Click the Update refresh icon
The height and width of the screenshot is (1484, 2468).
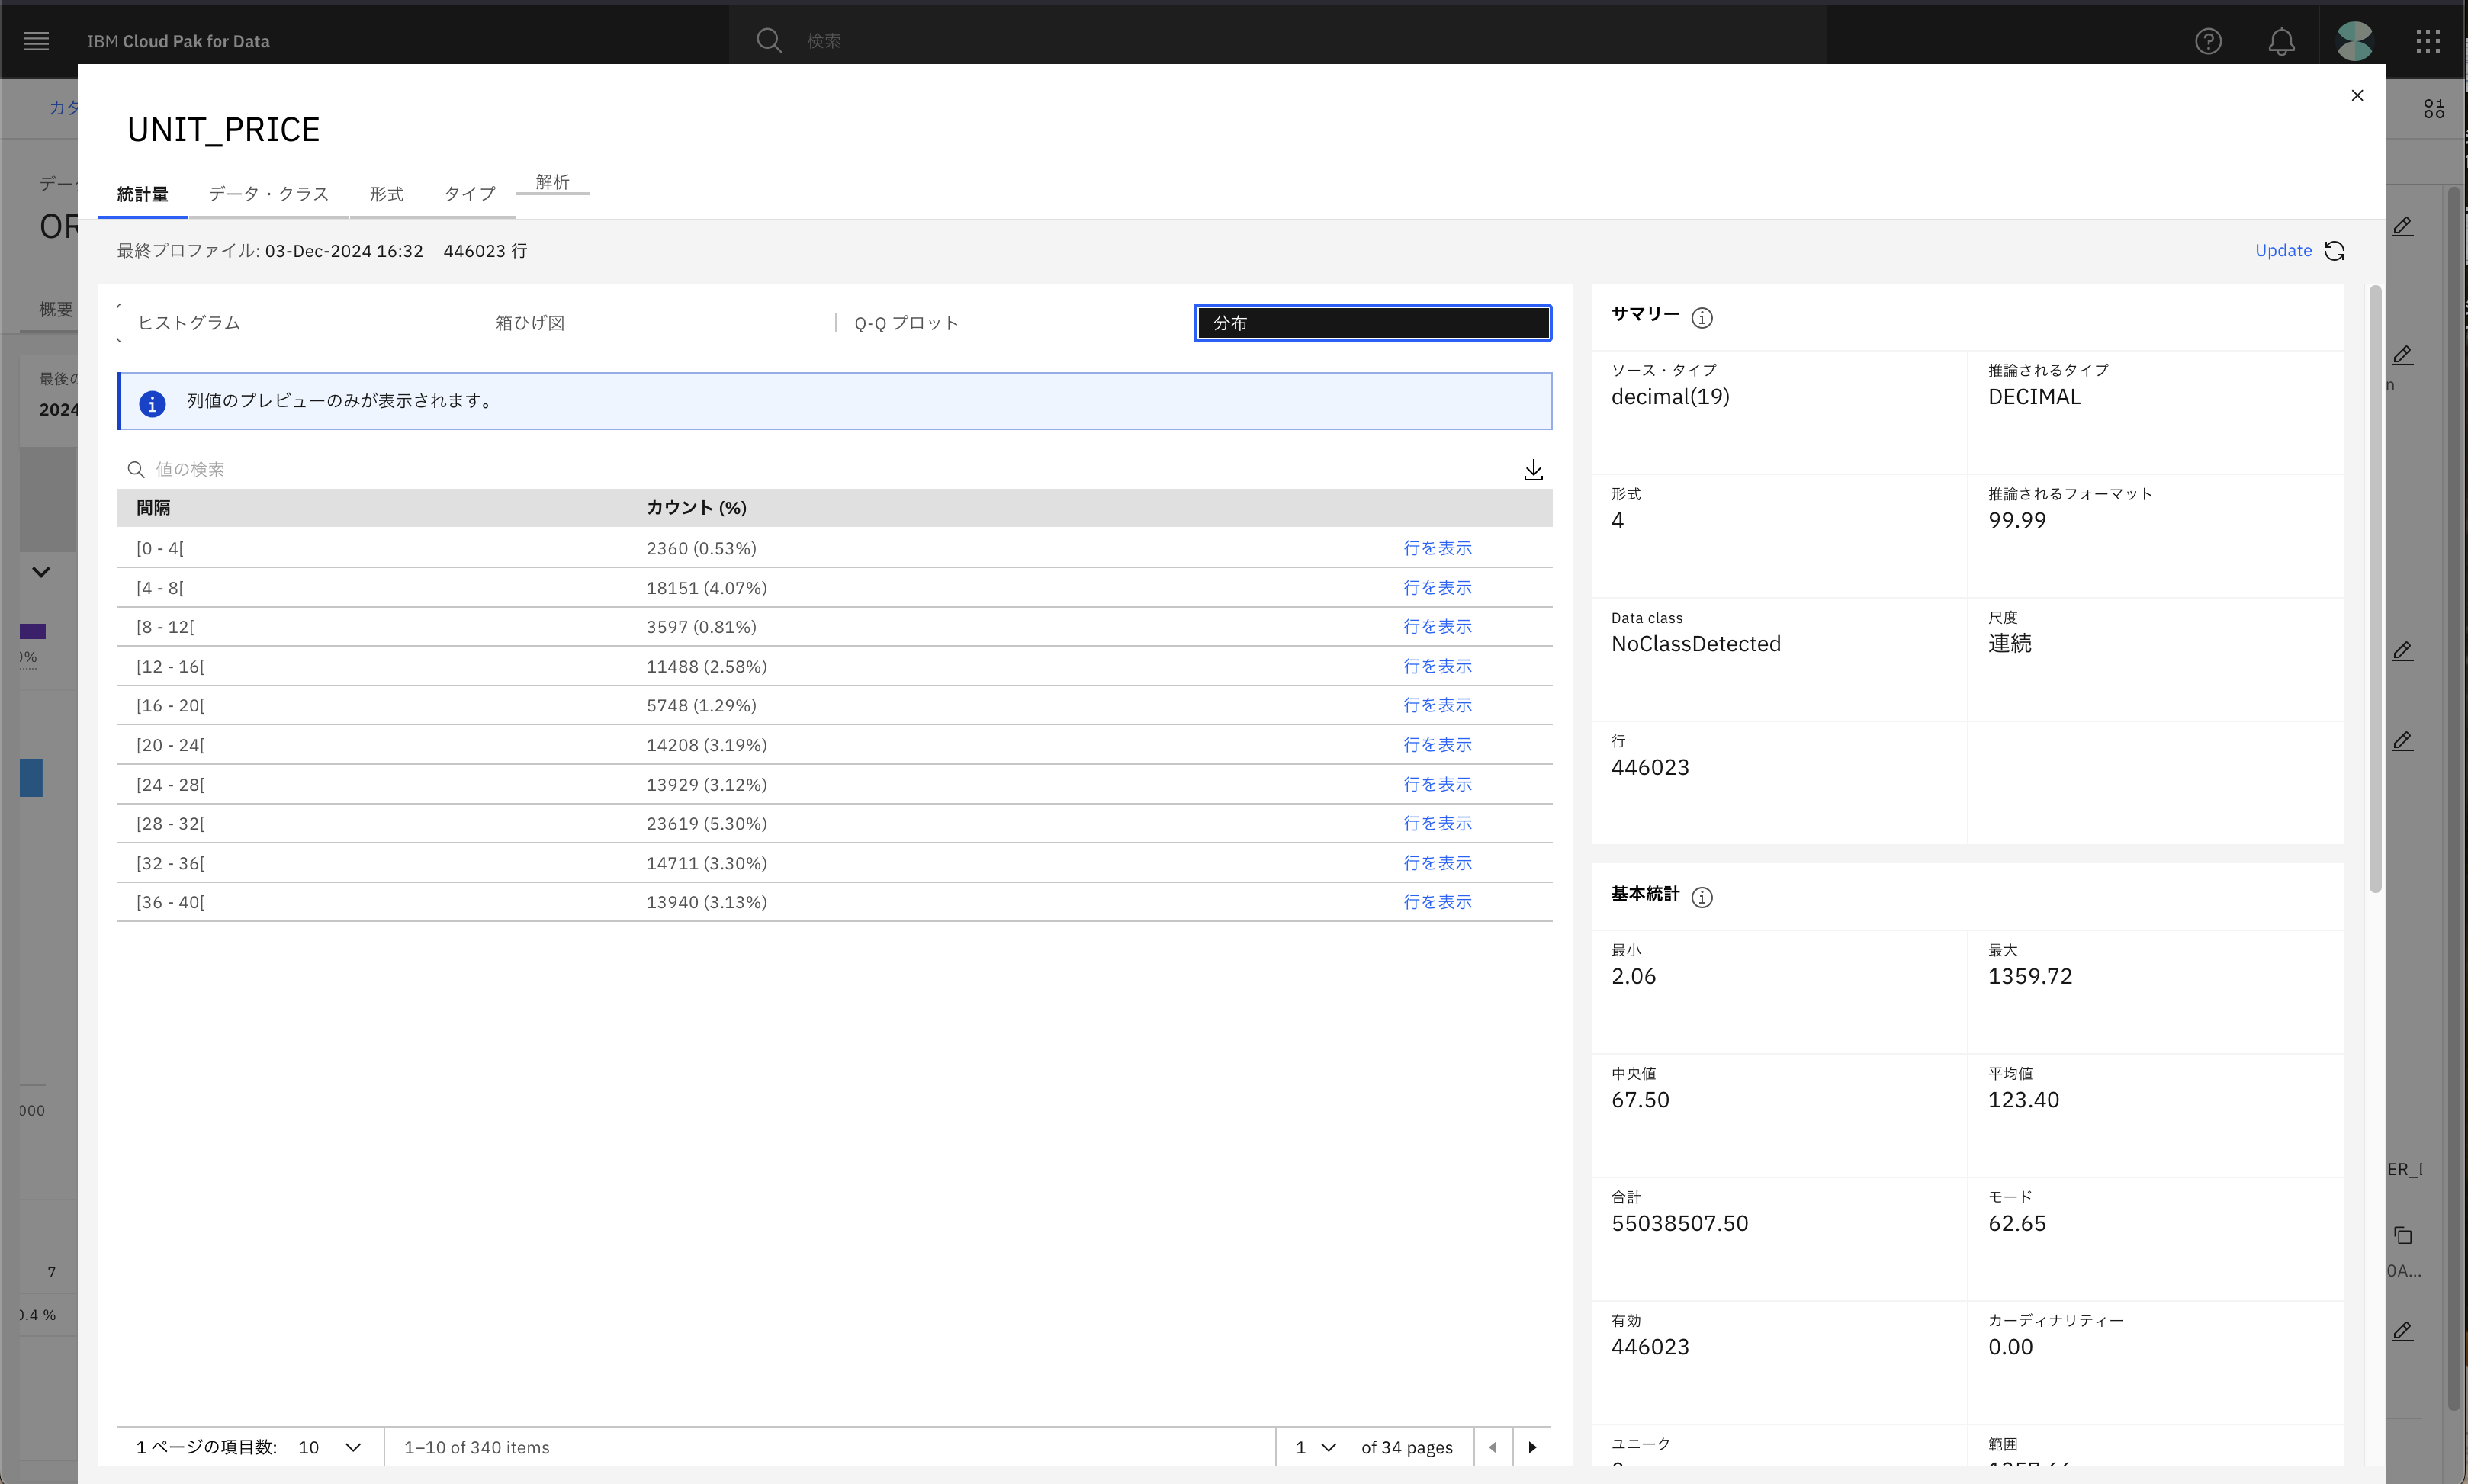point(2334,251)
